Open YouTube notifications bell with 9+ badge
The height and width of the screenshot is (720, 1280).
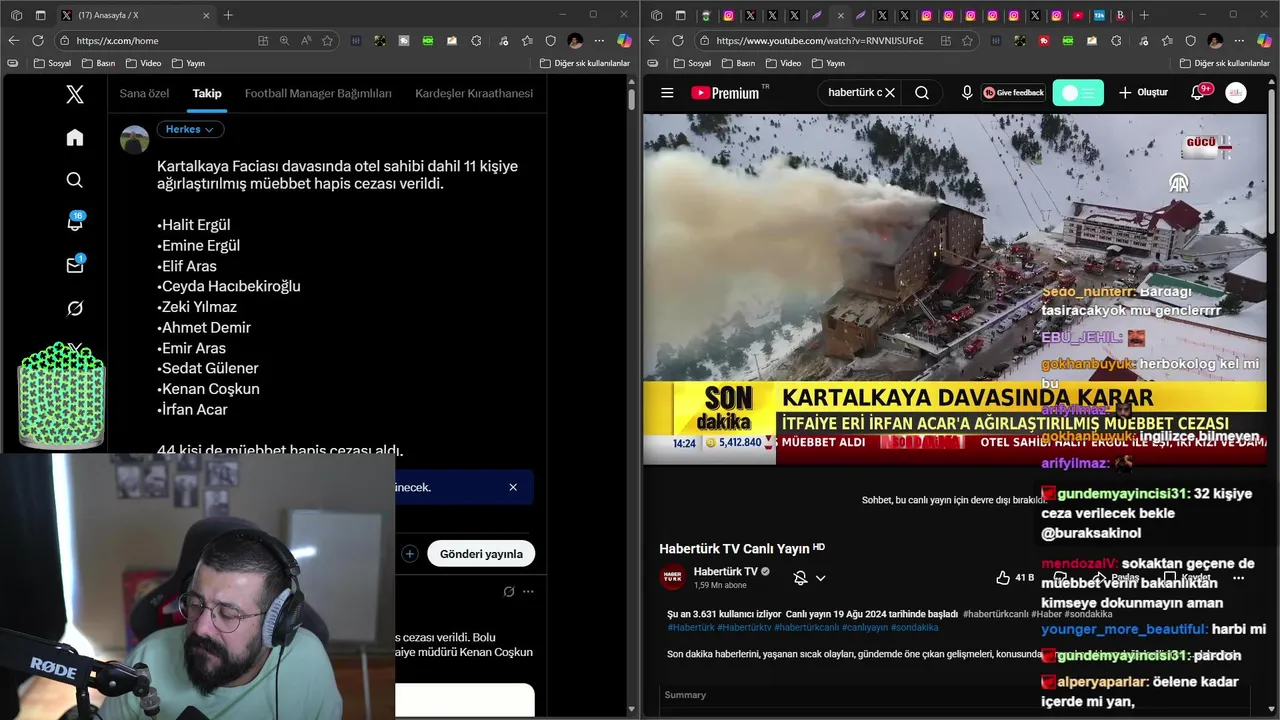1198,93
